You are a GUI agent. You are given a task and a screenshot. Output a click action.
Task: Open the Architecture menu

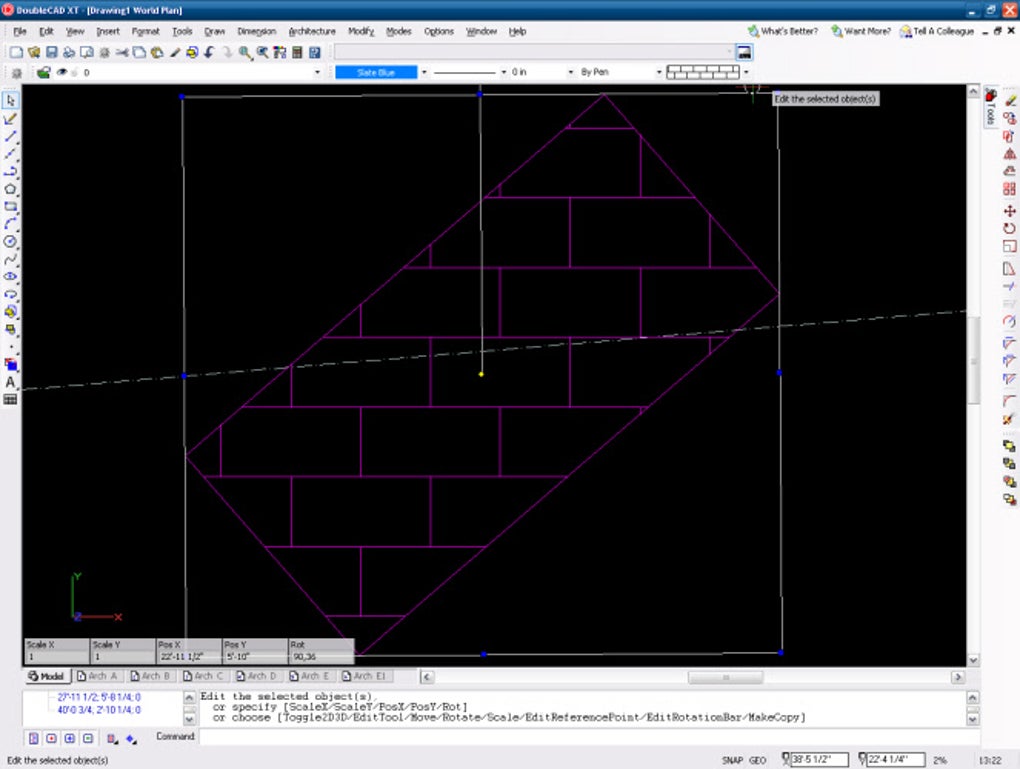(x=312, y=32)
